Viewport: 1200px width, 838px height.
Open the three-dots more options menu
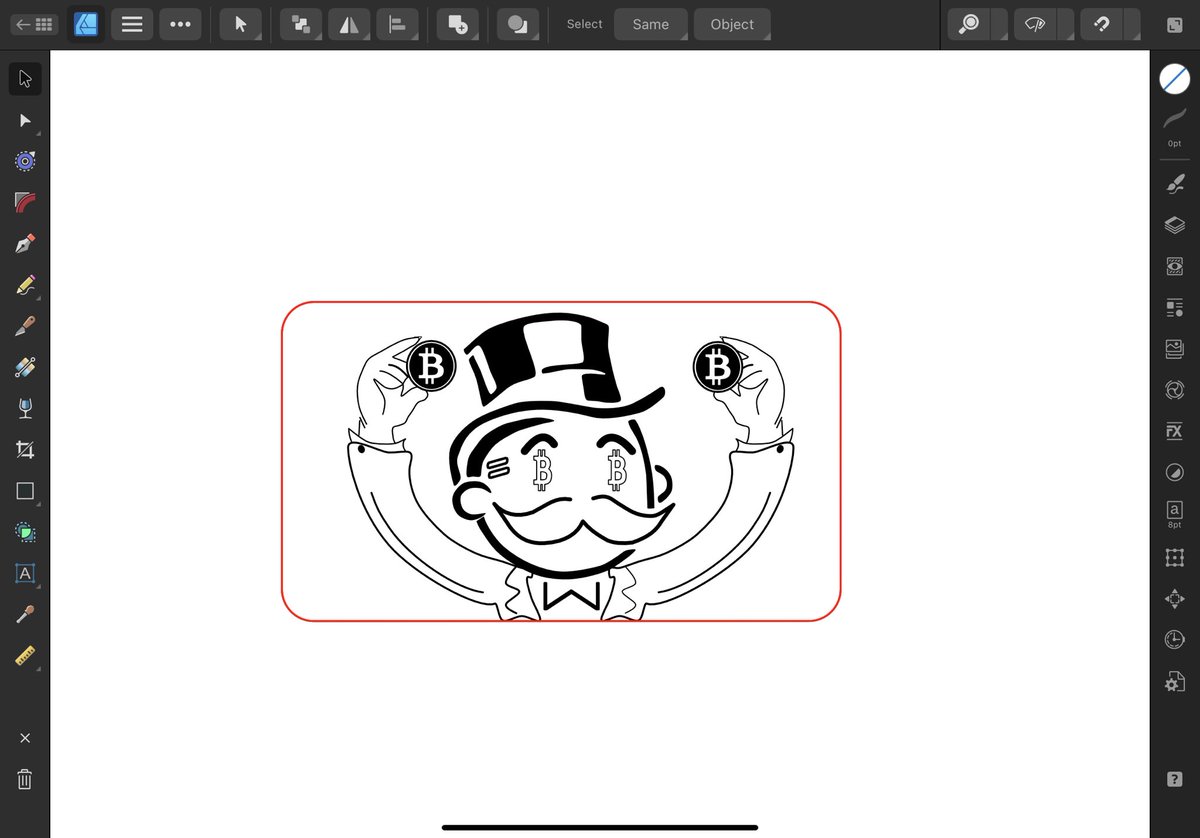(181, 24)
